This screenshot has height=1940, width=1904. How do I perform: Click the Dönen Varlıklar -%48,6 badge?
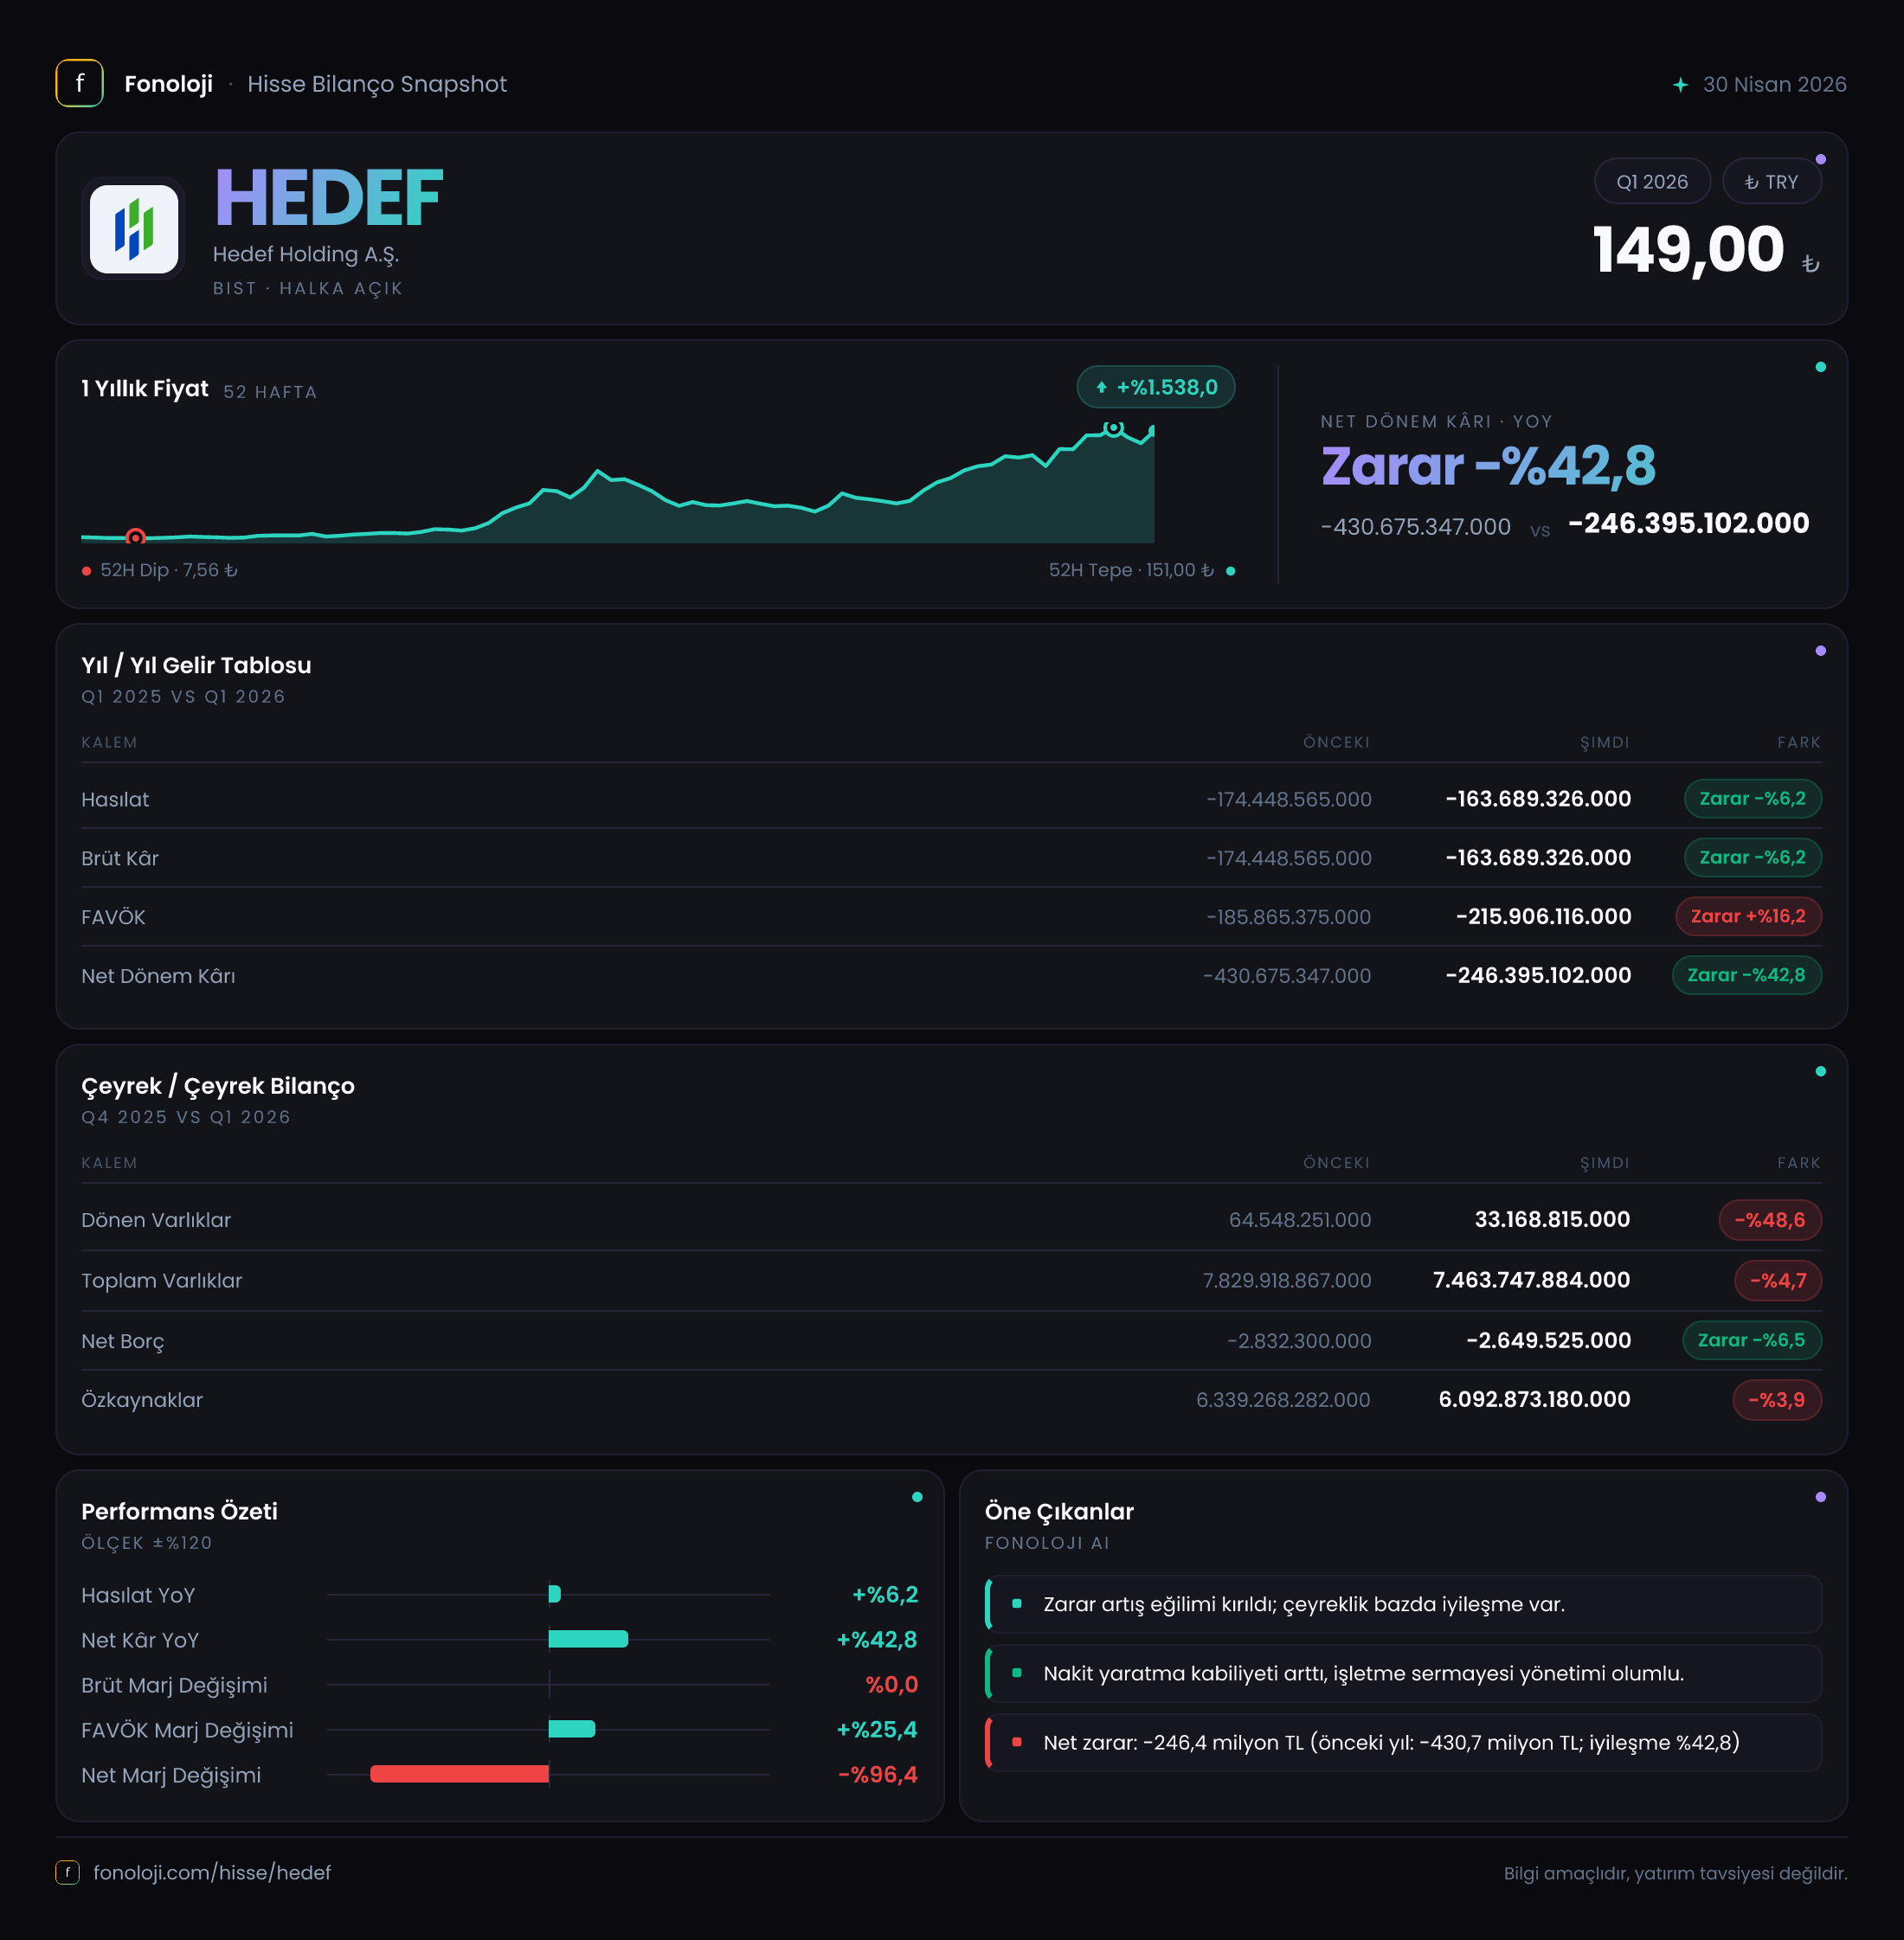(1770, 1220)
